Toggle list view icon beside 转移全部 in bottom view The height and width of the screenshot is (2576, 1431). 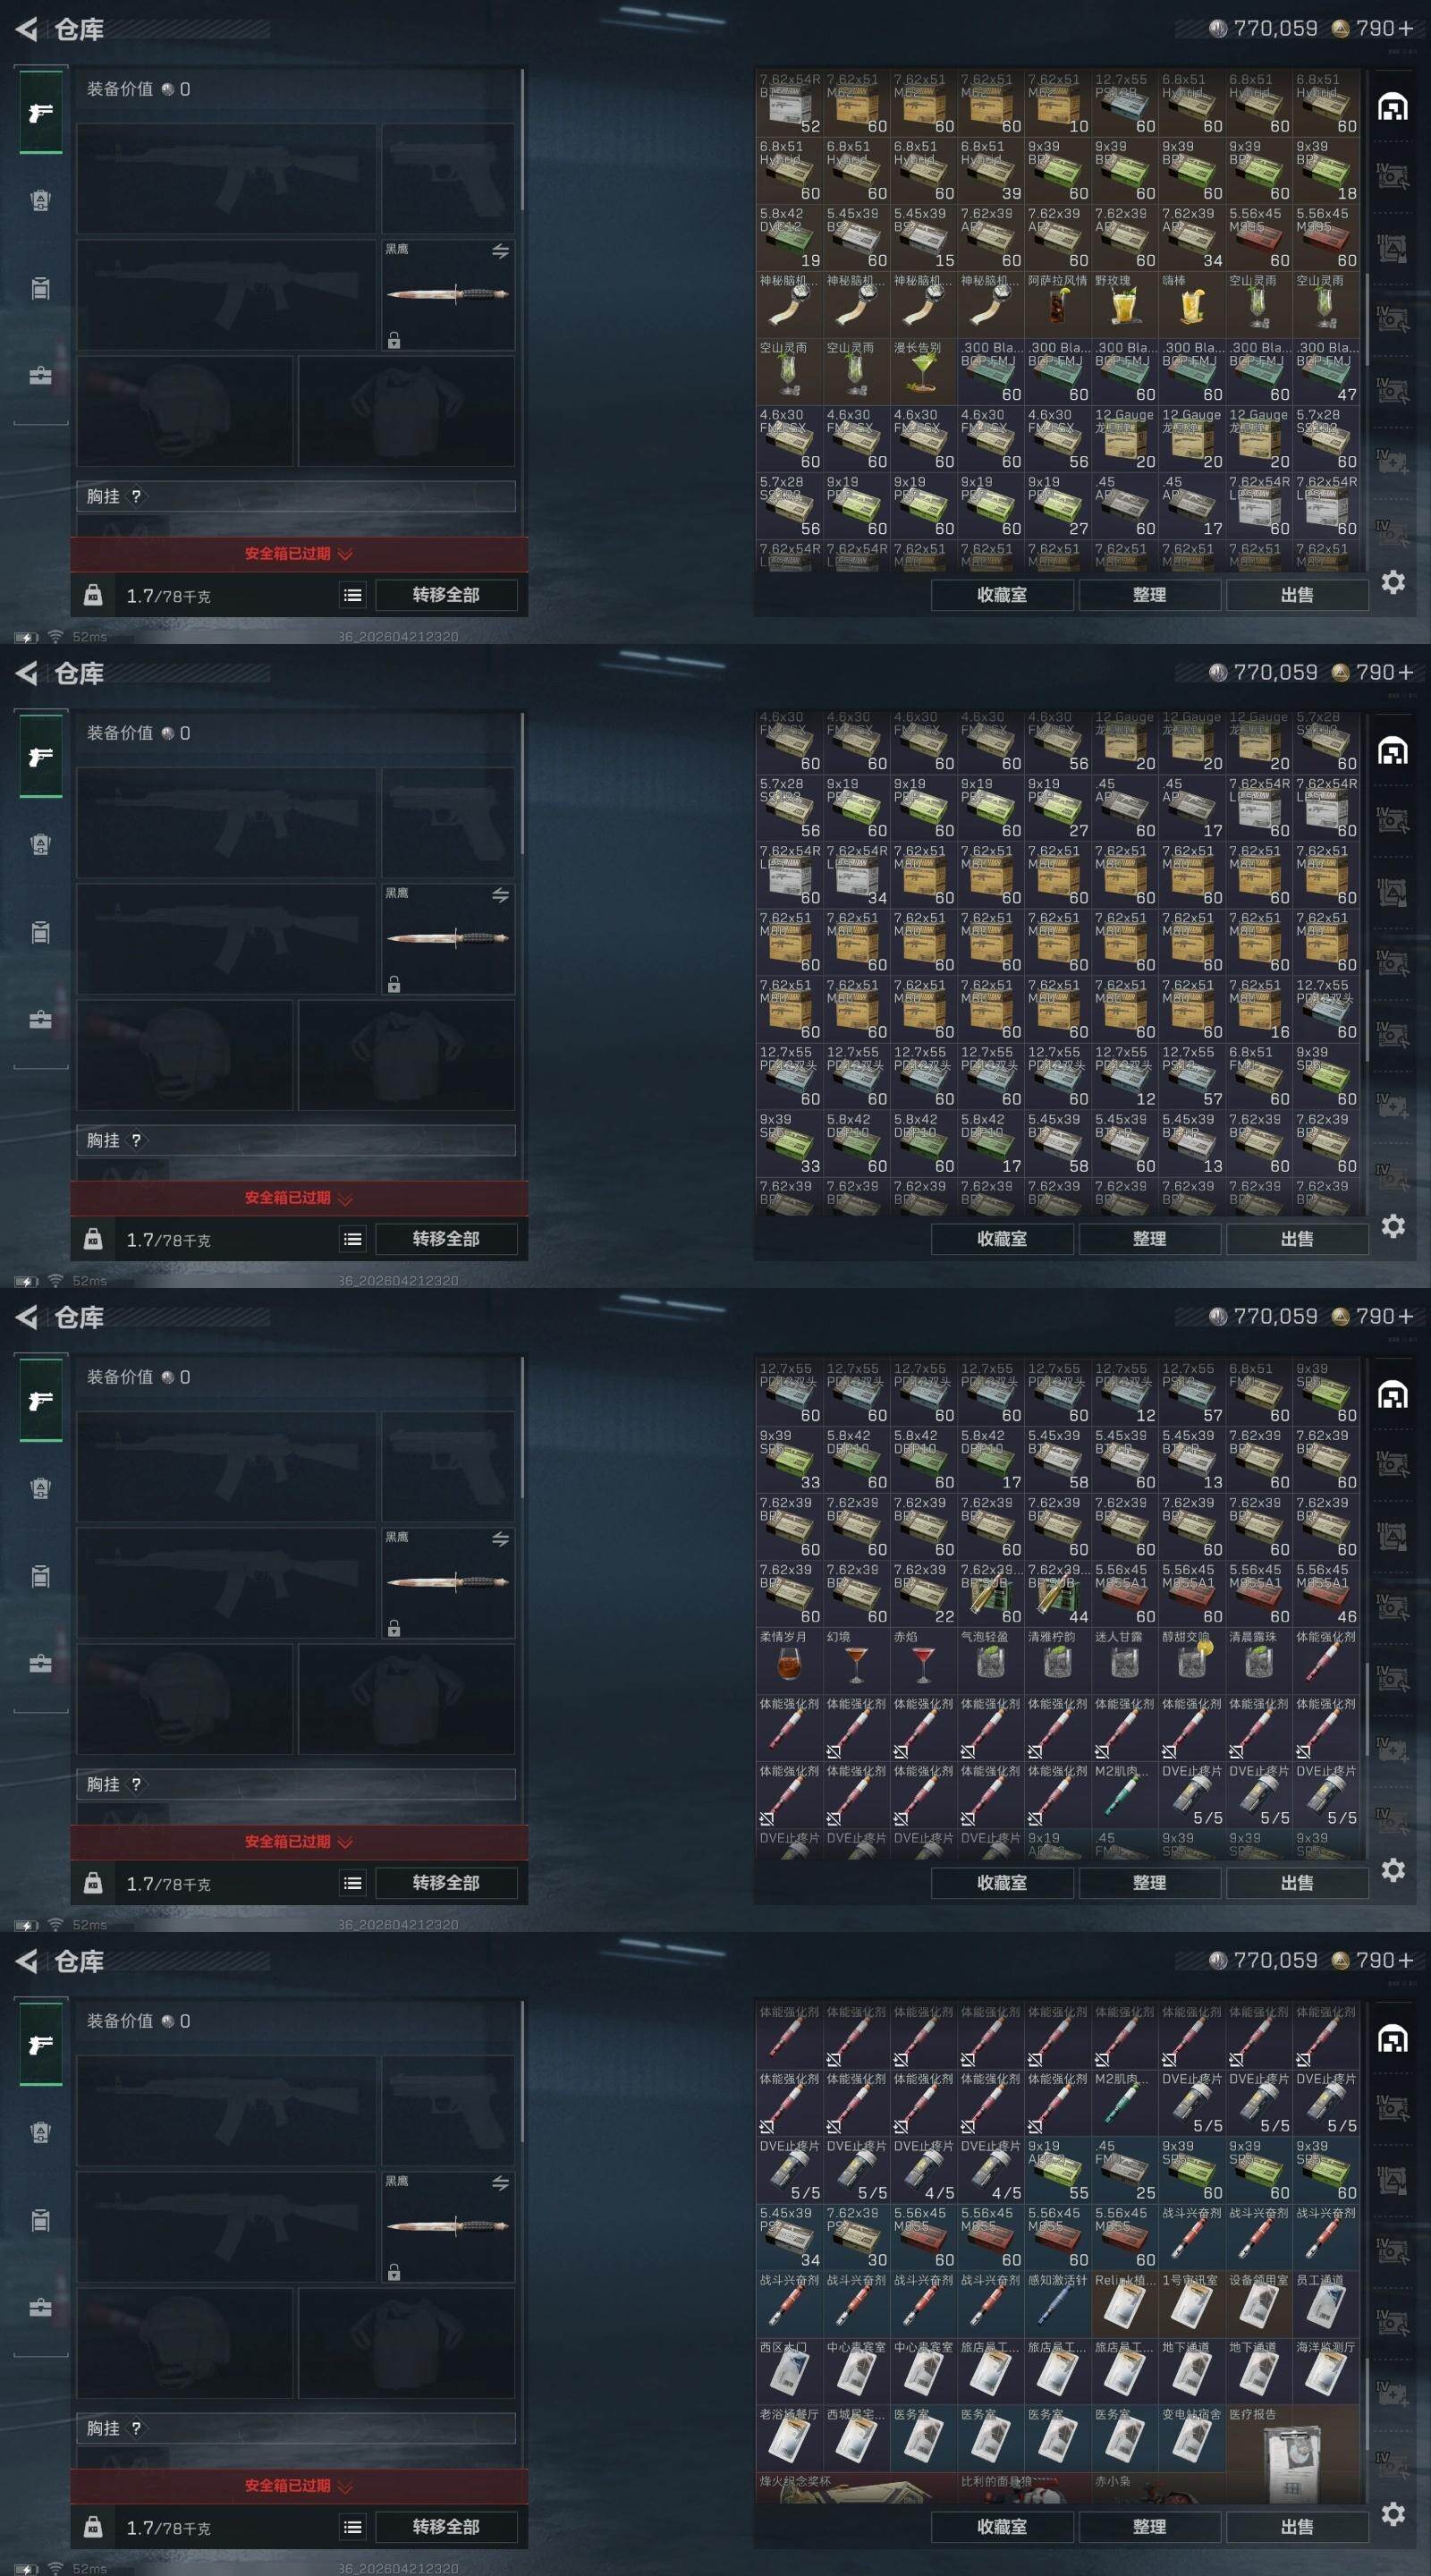tap(353, 2527)
